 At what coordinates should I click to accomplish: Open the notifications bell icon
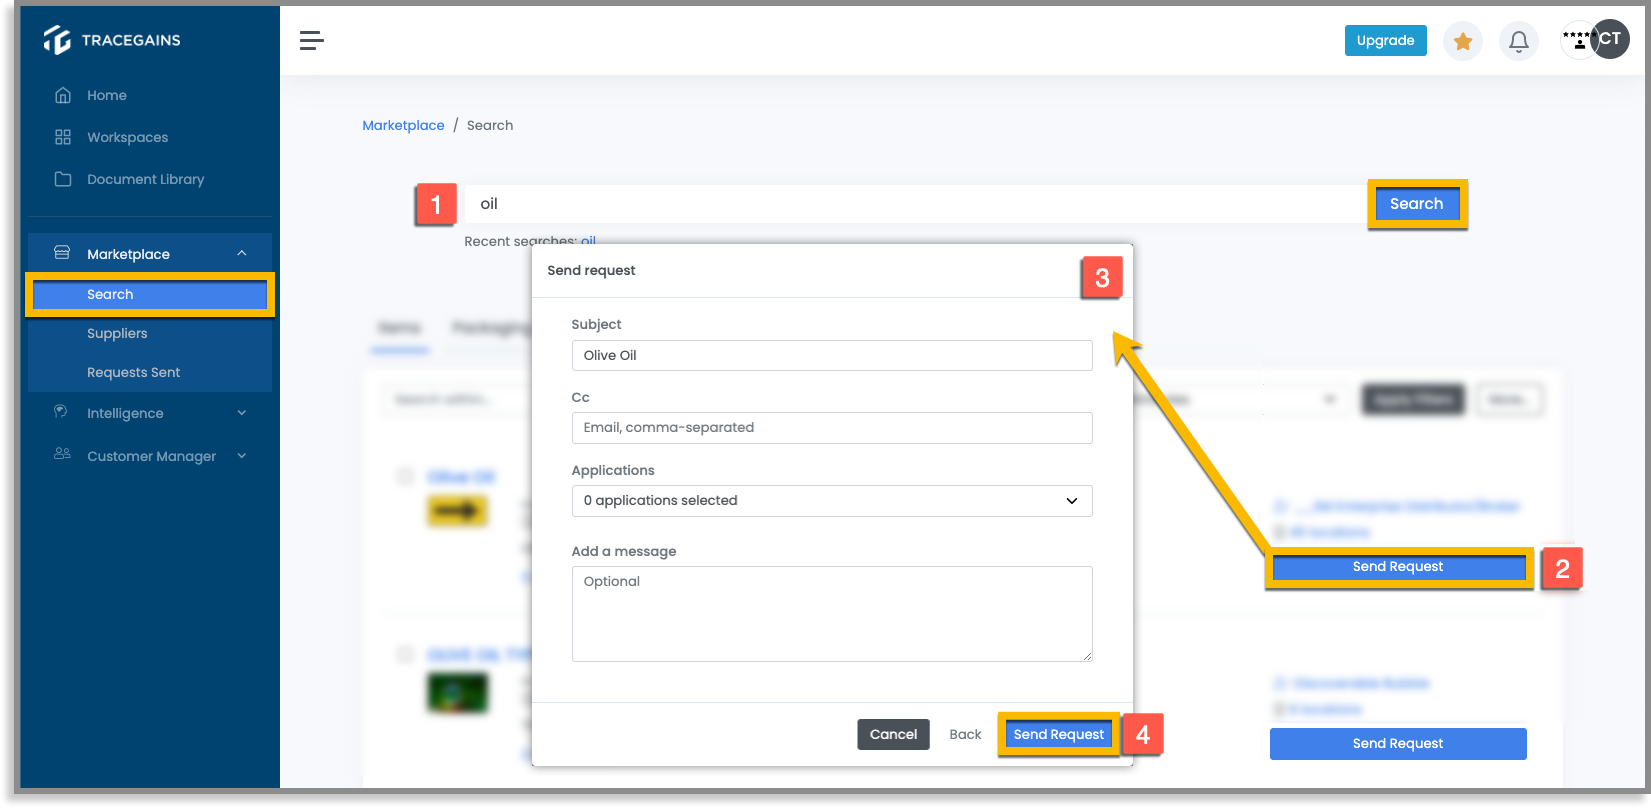click(x=1518, y=41)
